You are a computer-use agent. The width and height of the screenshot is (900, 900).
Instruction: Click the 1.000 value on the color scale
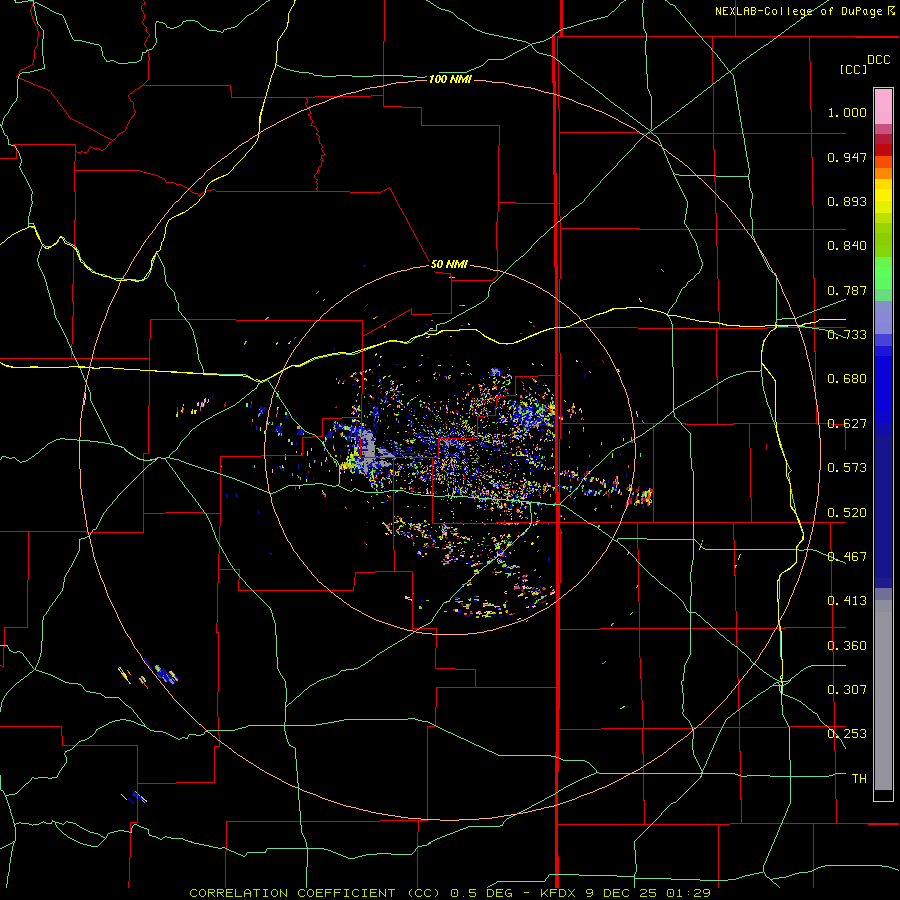847,112
